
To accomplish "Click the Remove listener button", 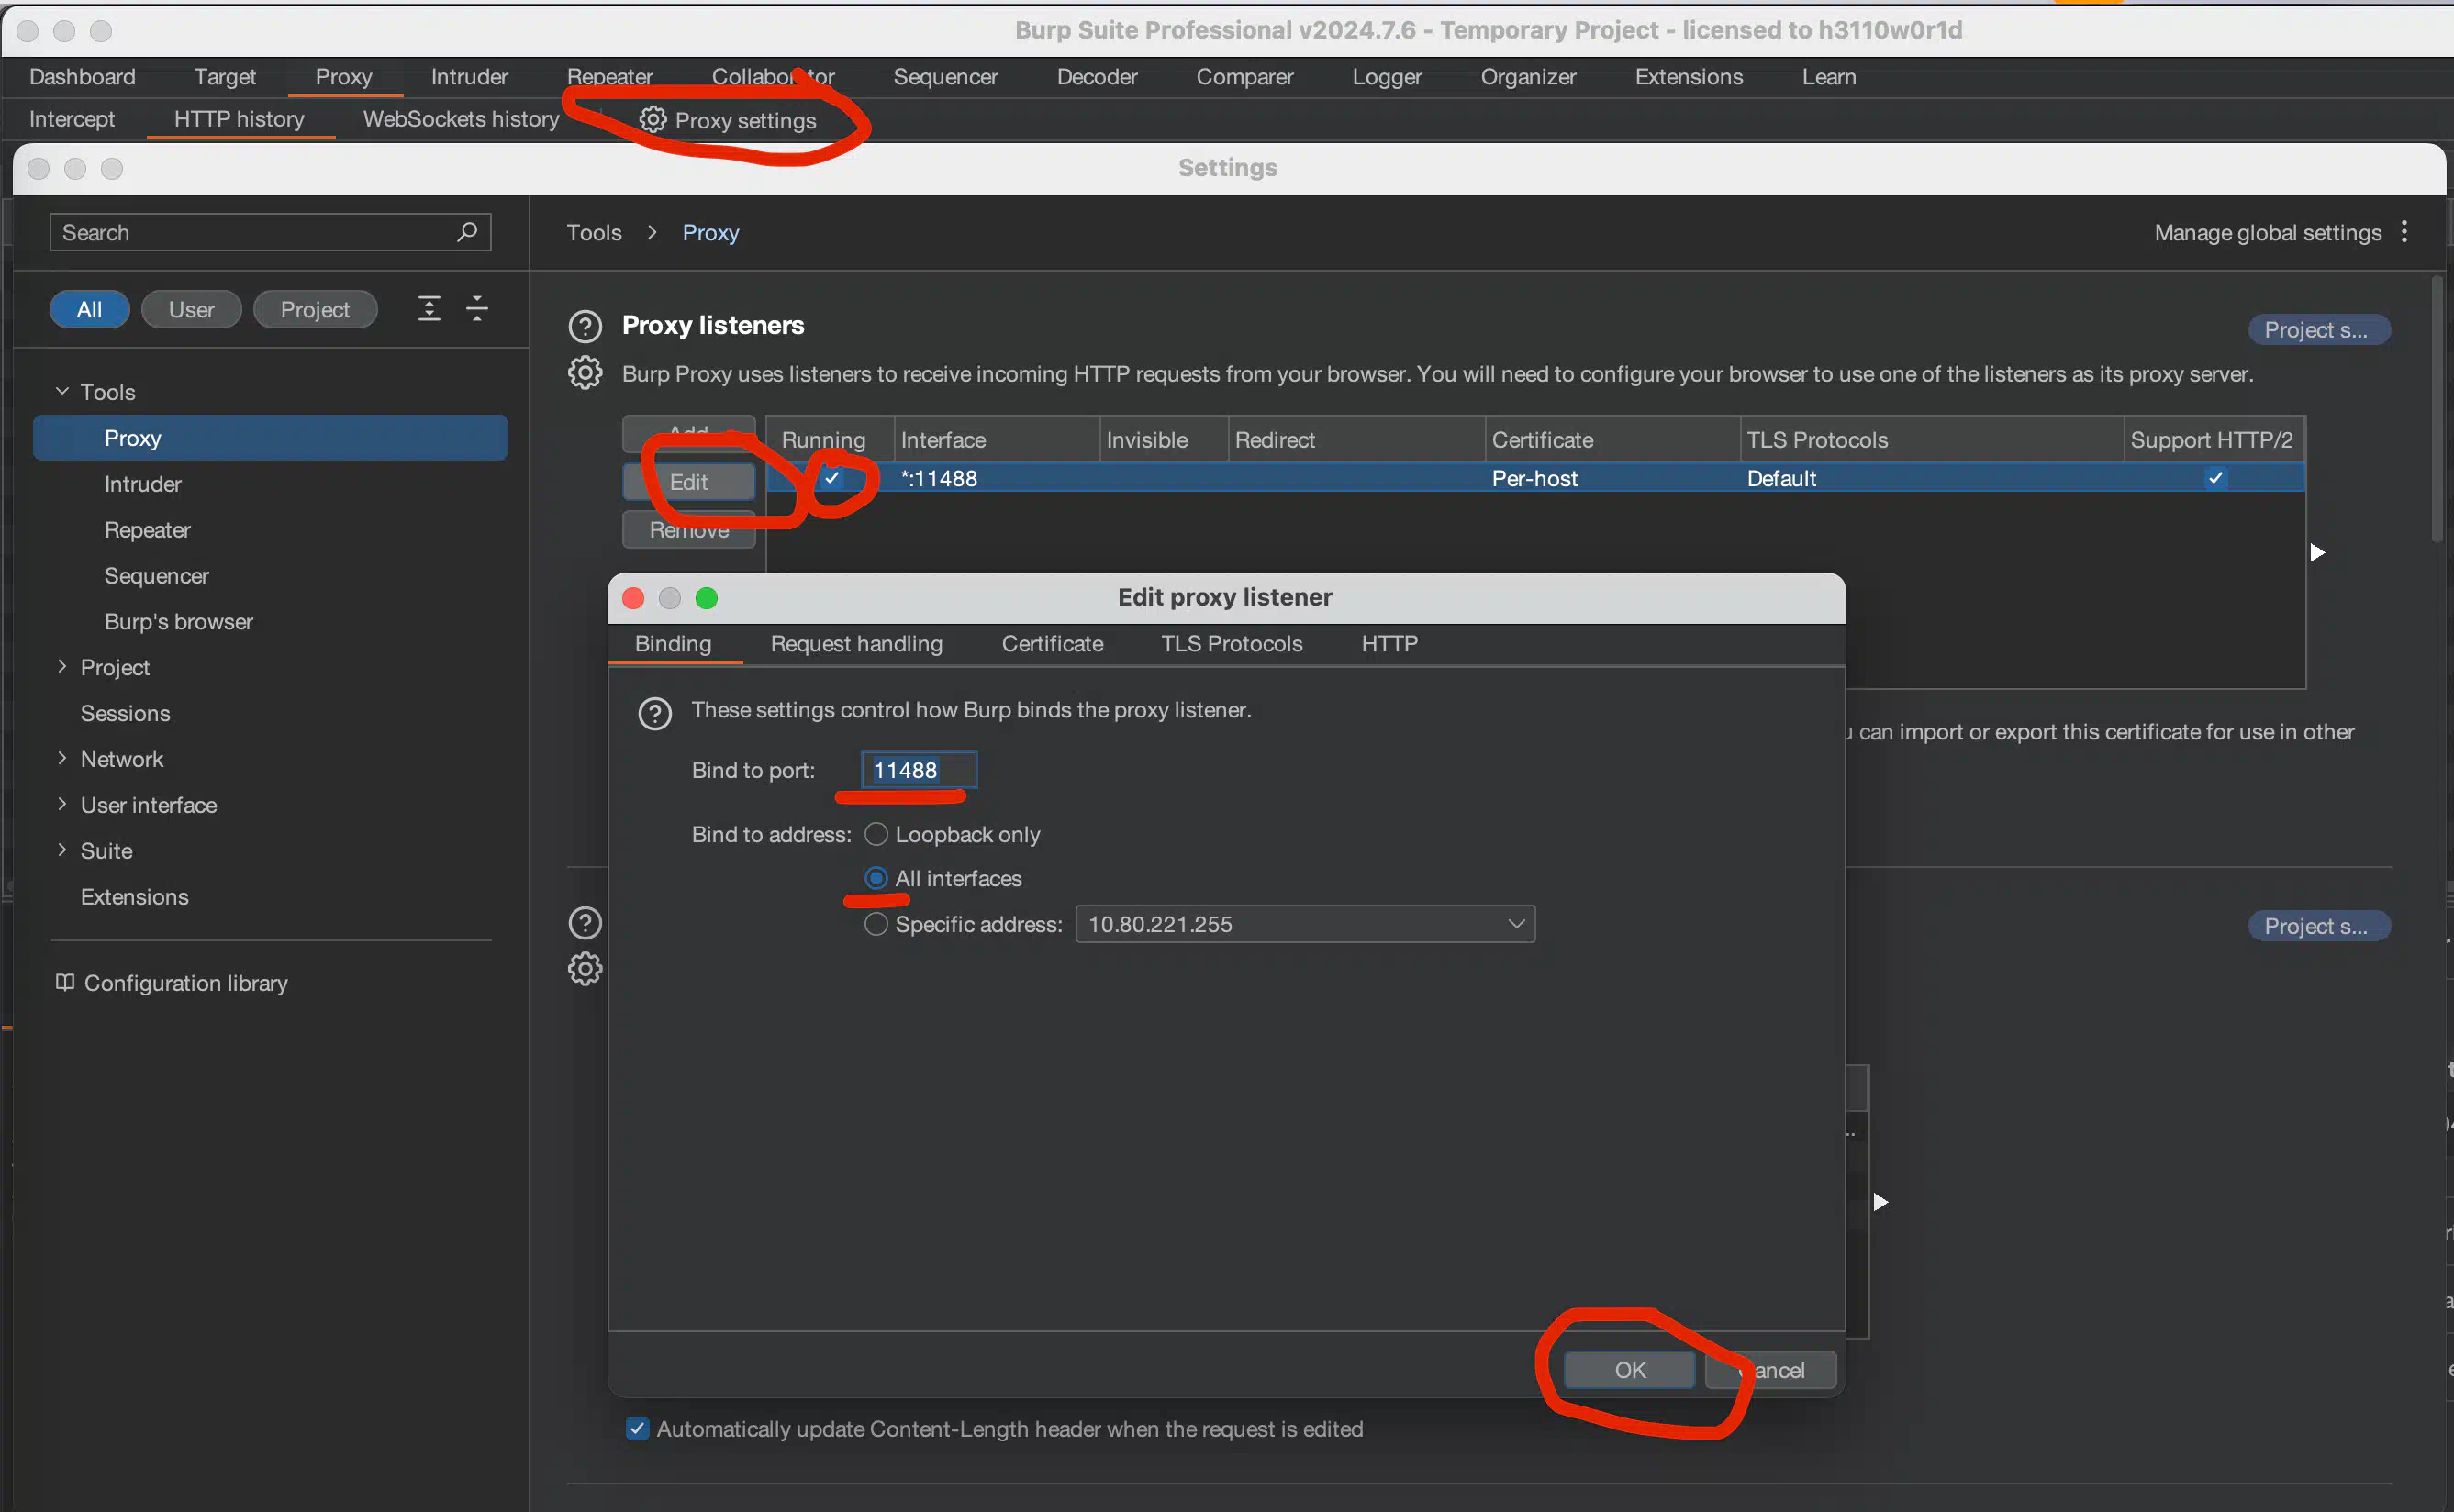I will pos(688,530).
